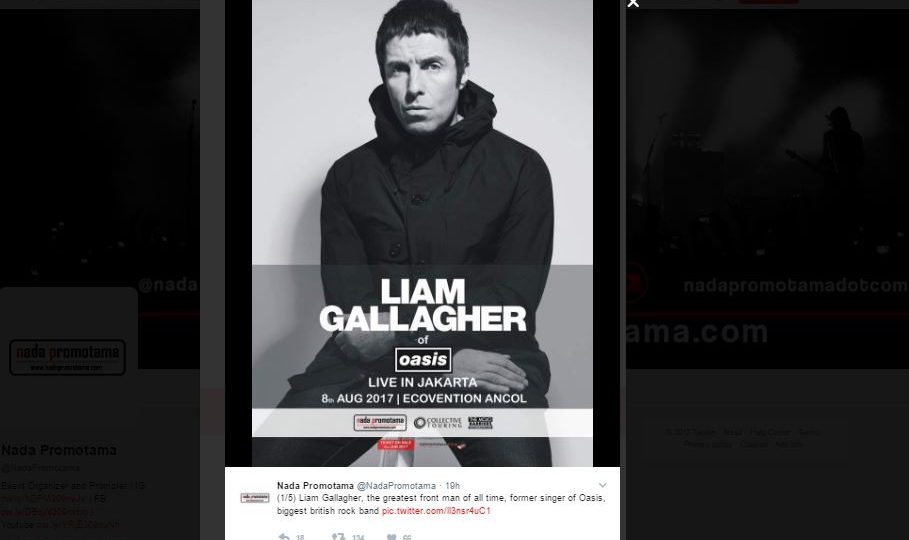
Task: Click the reply count of 18
Action: (300, 537)
